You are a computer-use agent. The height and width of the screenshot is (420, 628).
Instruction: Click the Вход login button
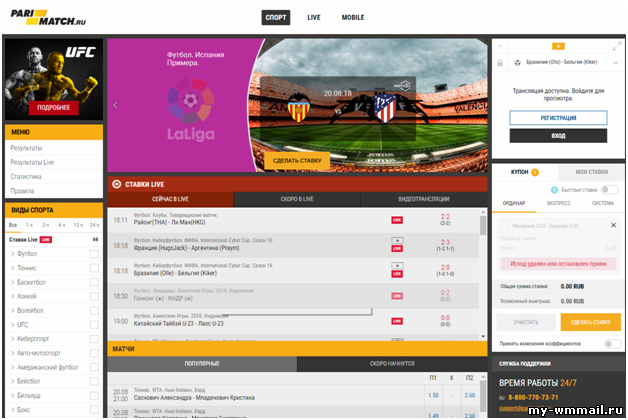(558, 136)
